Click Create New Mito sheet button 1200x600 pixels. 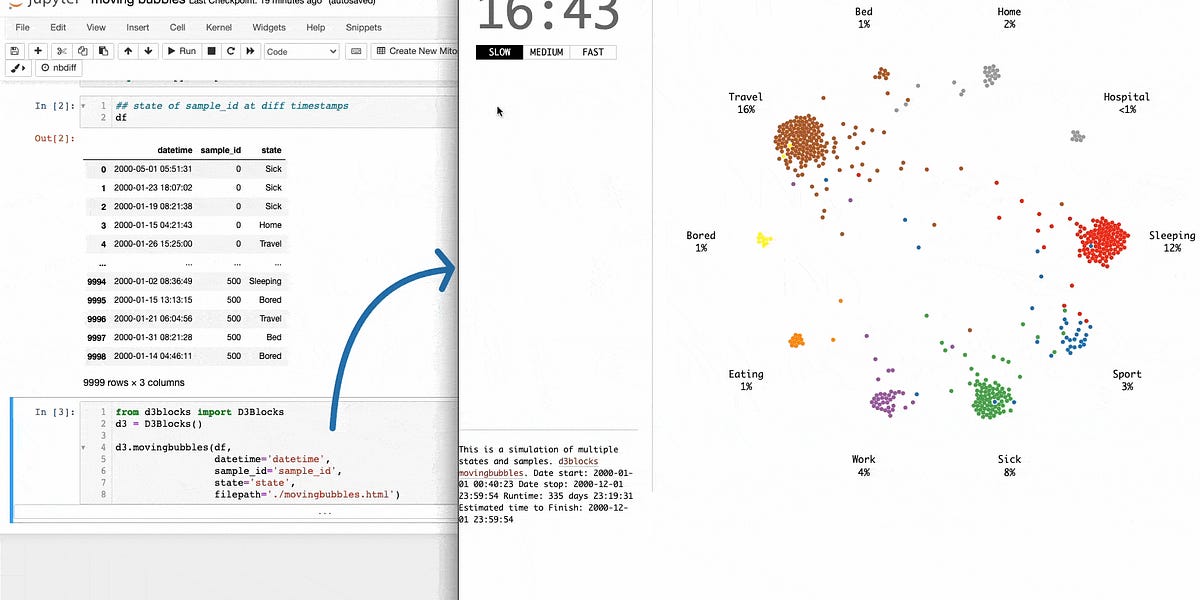(x=414, y=51)
